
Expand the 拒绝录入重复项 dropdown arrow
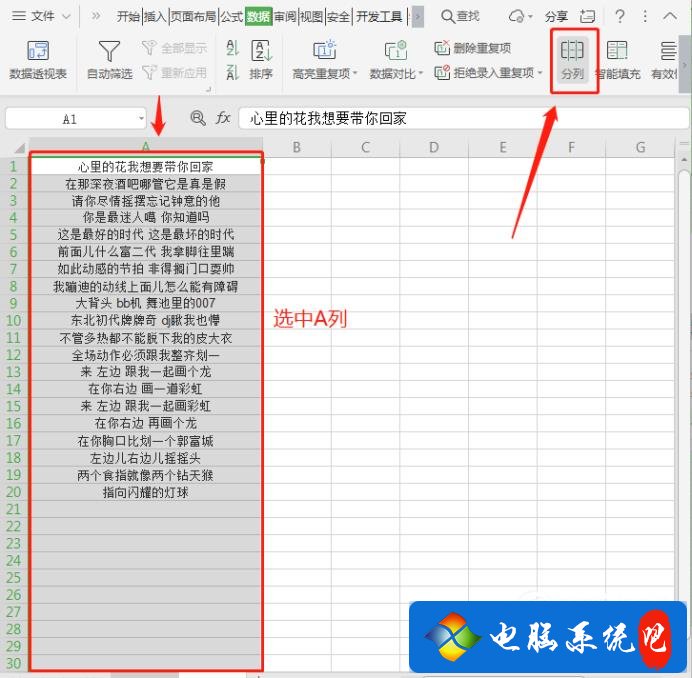(540, 72)
